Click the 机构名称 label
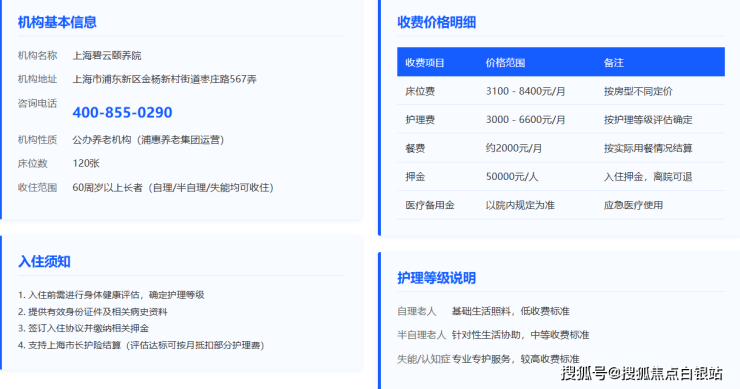 [37, 56]
